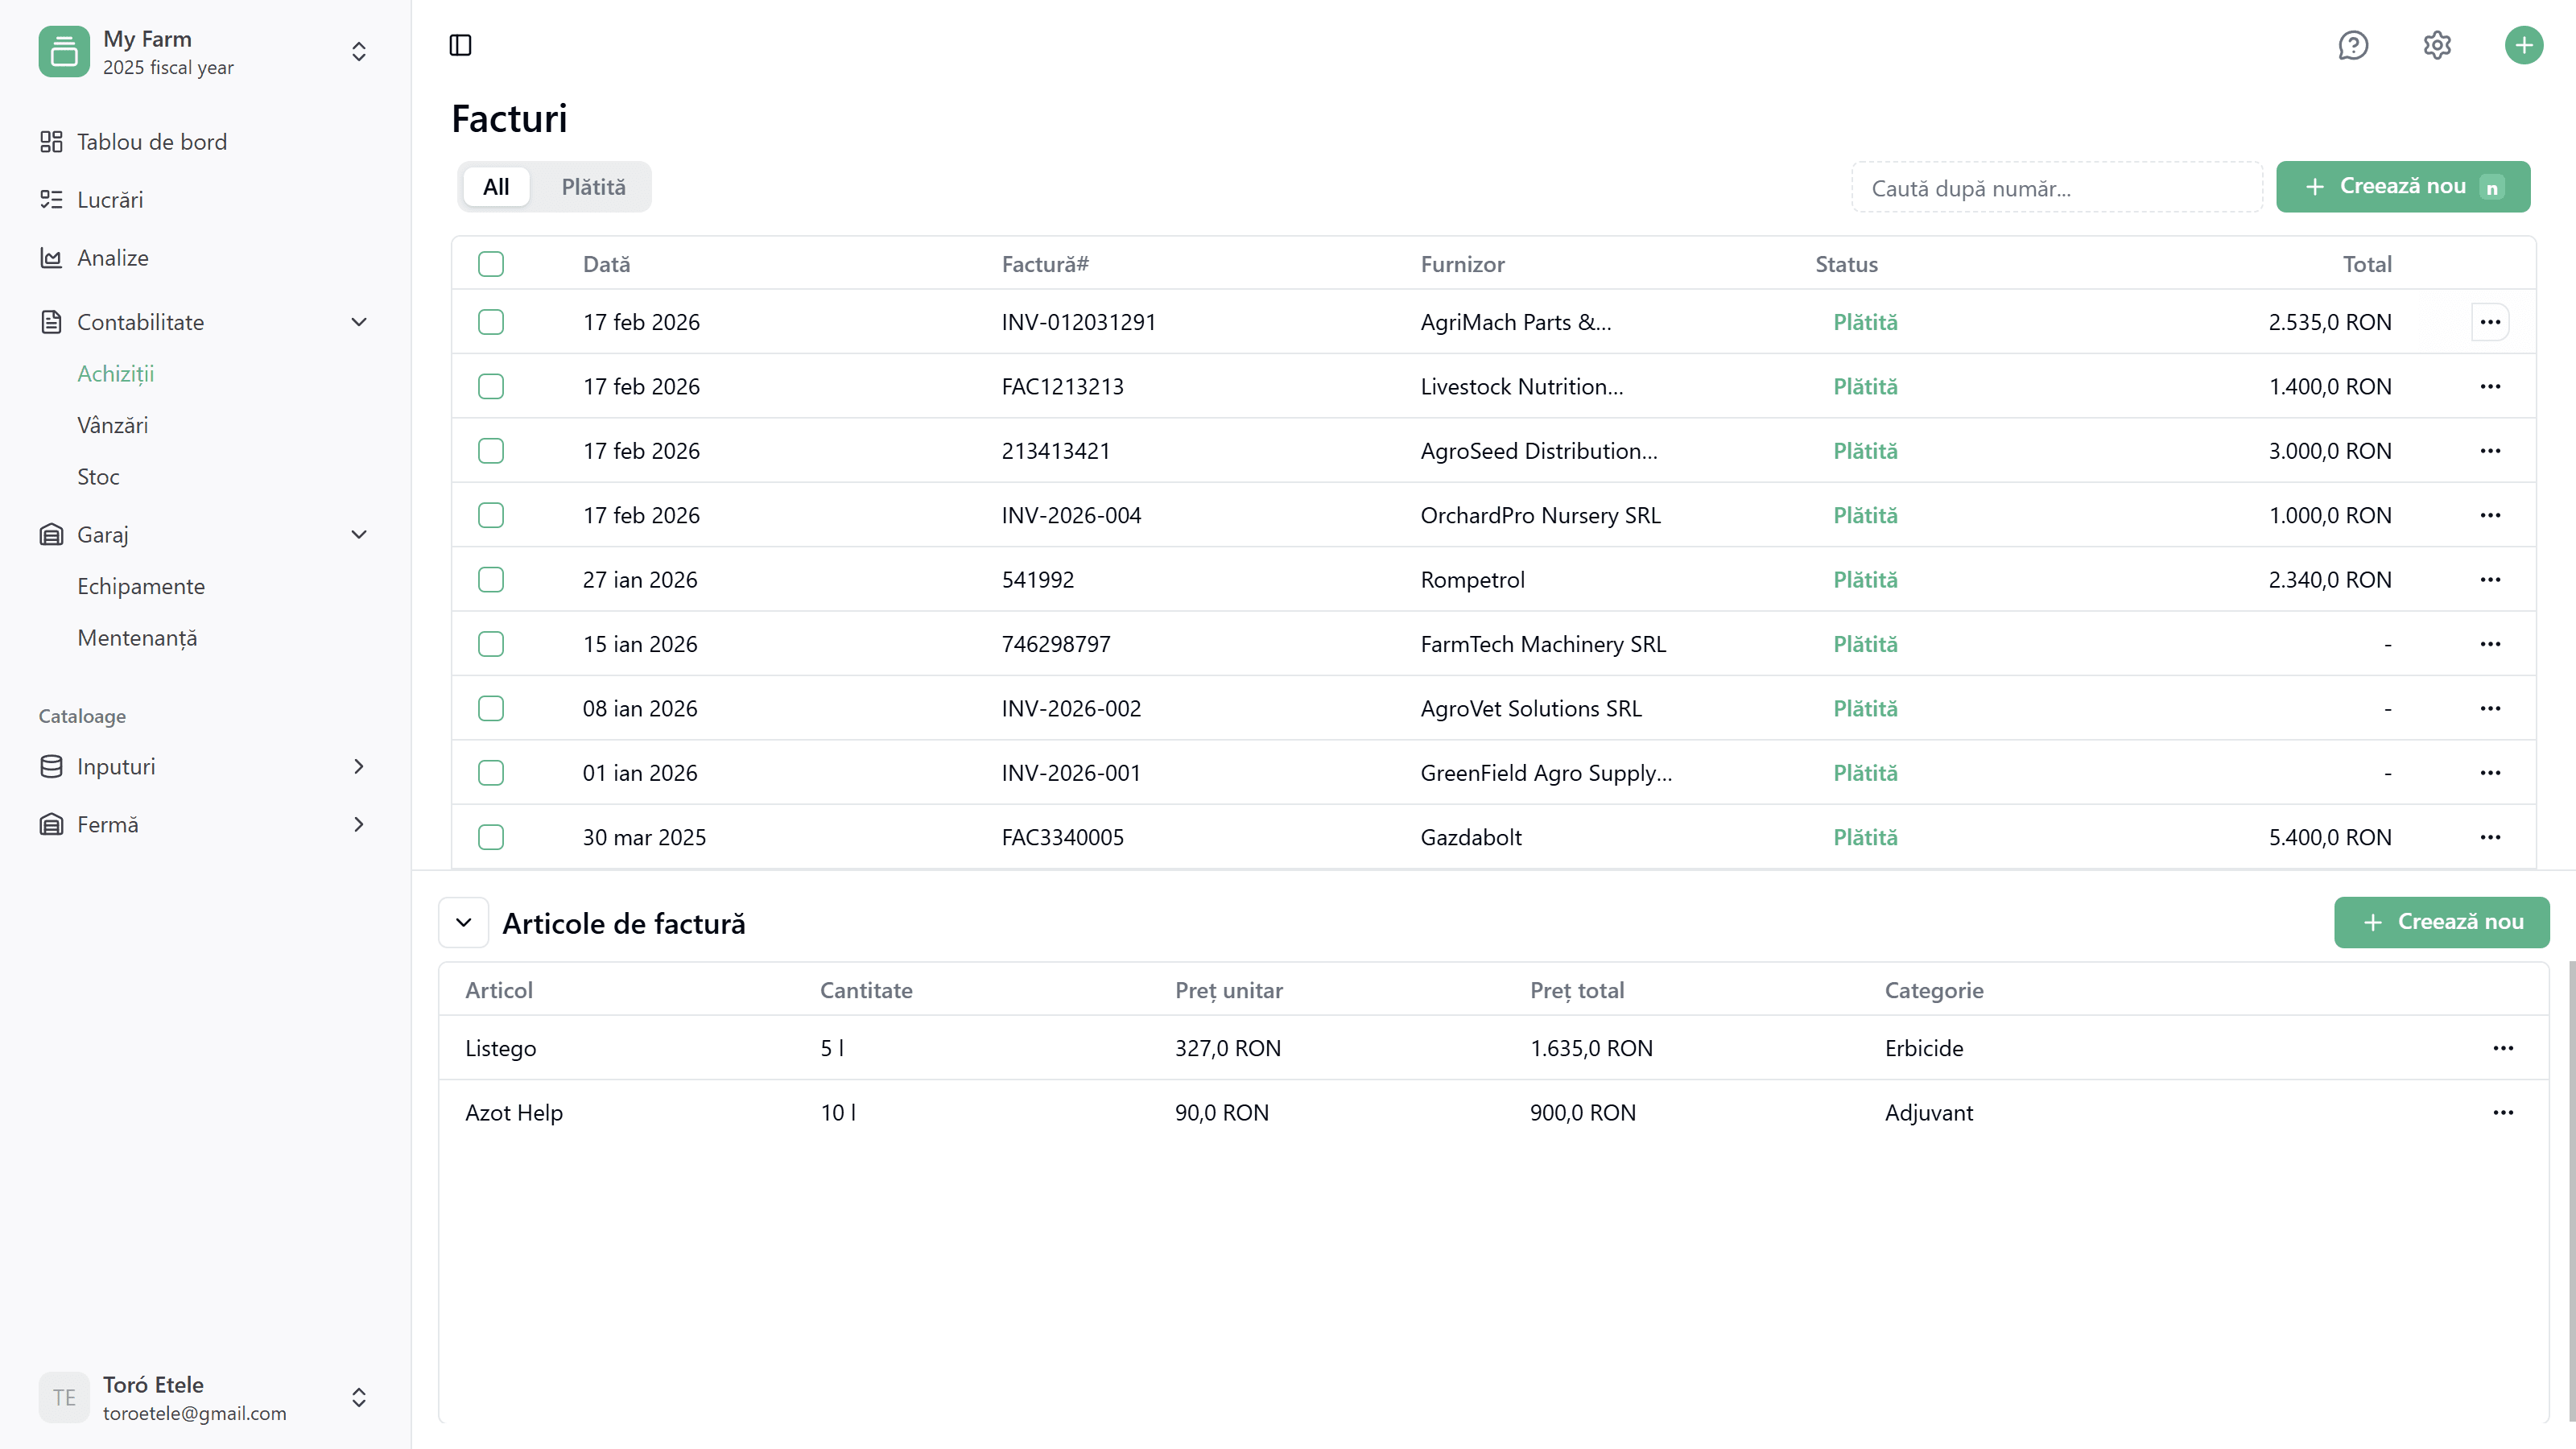
Task: Select the Tablou de bord dashboard icon
Action: click(51, 141)
